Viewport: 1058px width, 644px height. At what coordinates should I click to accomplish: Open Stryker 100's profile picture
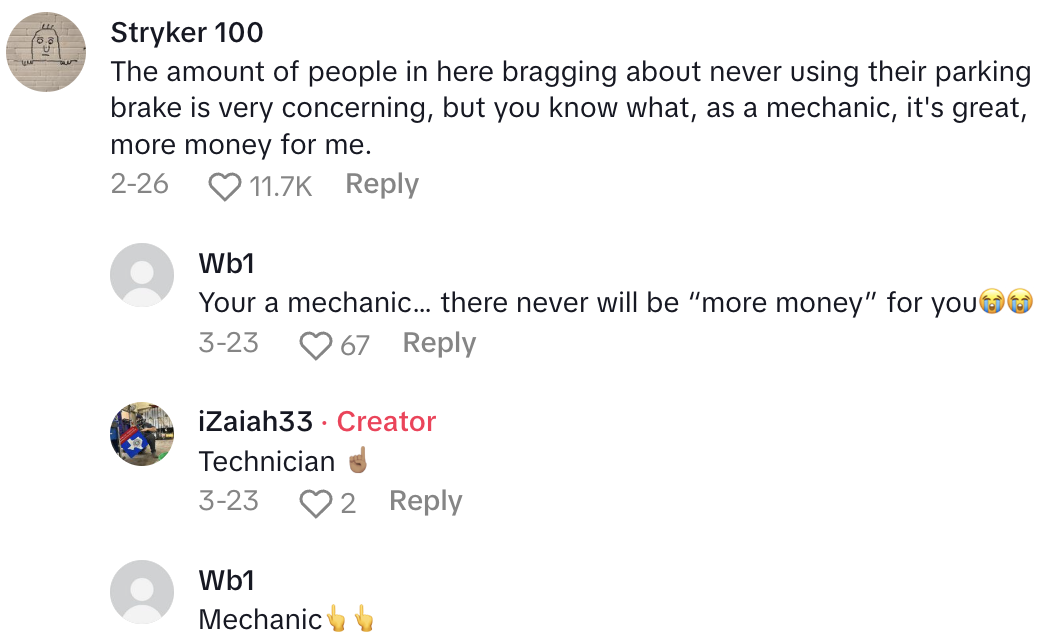point(46,52)
